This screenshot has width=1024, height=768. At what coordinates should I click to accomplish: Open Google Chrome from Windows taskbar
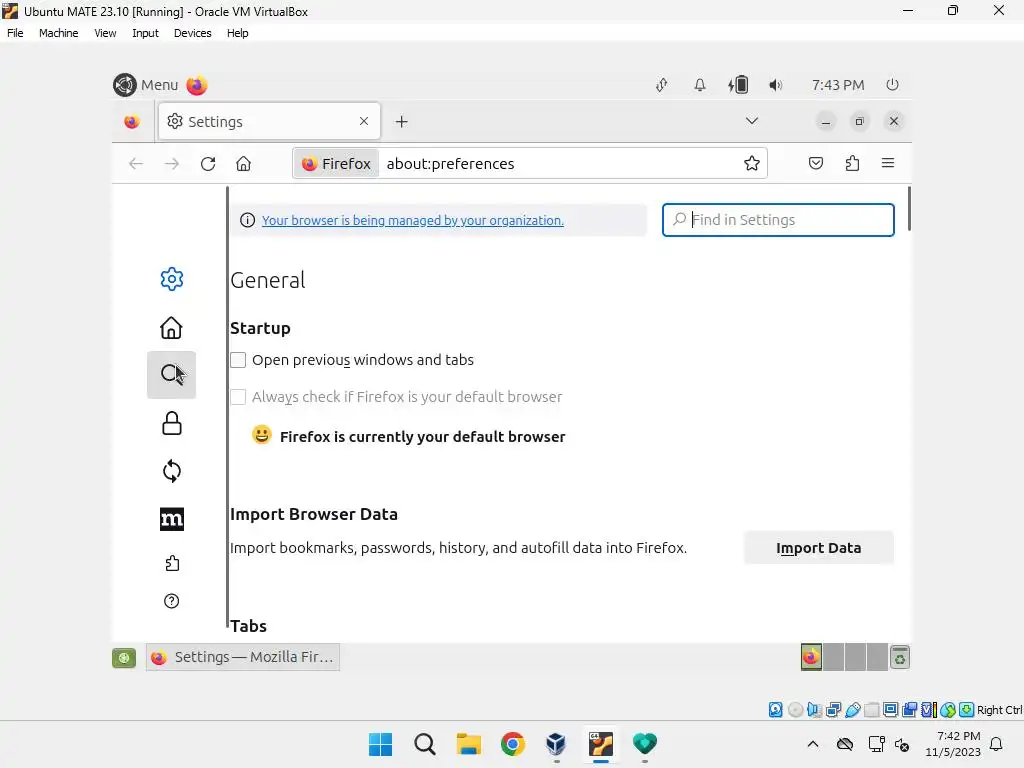[x=513, y=744]
